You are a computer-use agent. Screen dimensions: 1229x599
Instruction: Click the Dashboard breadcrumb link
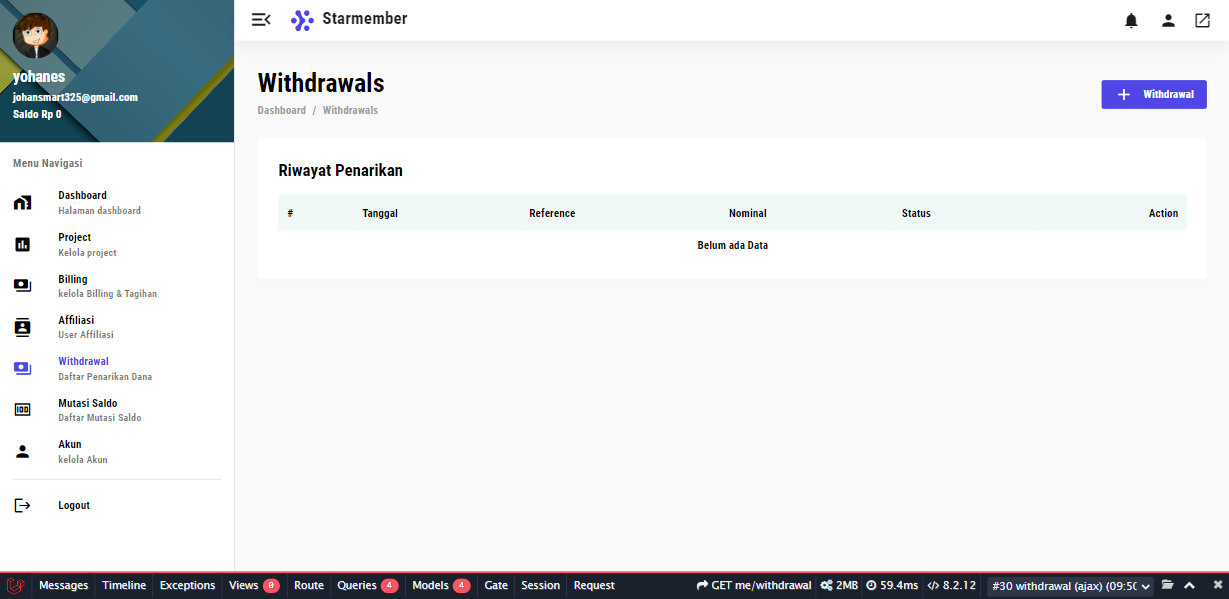[281, 110]
